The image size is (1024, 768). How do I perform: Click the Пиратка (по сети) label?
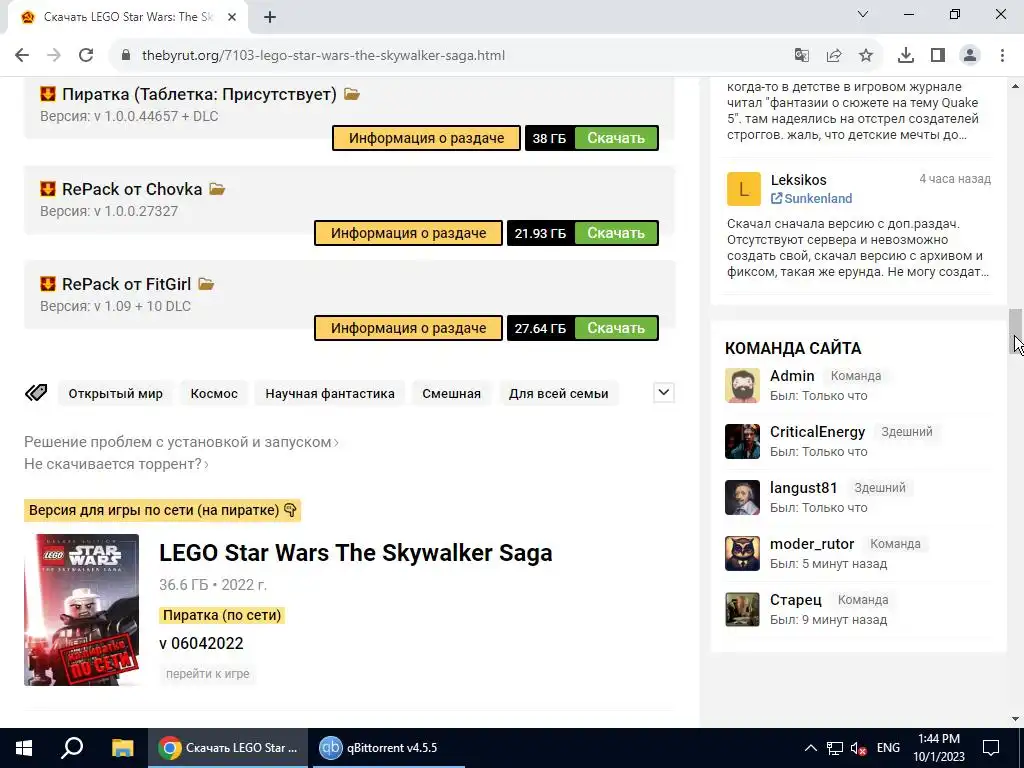[222, 615]
